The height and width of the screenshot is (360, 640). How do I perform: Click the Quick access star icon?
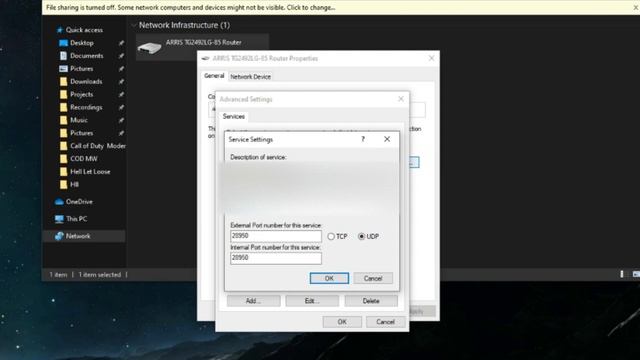point(60,30)
